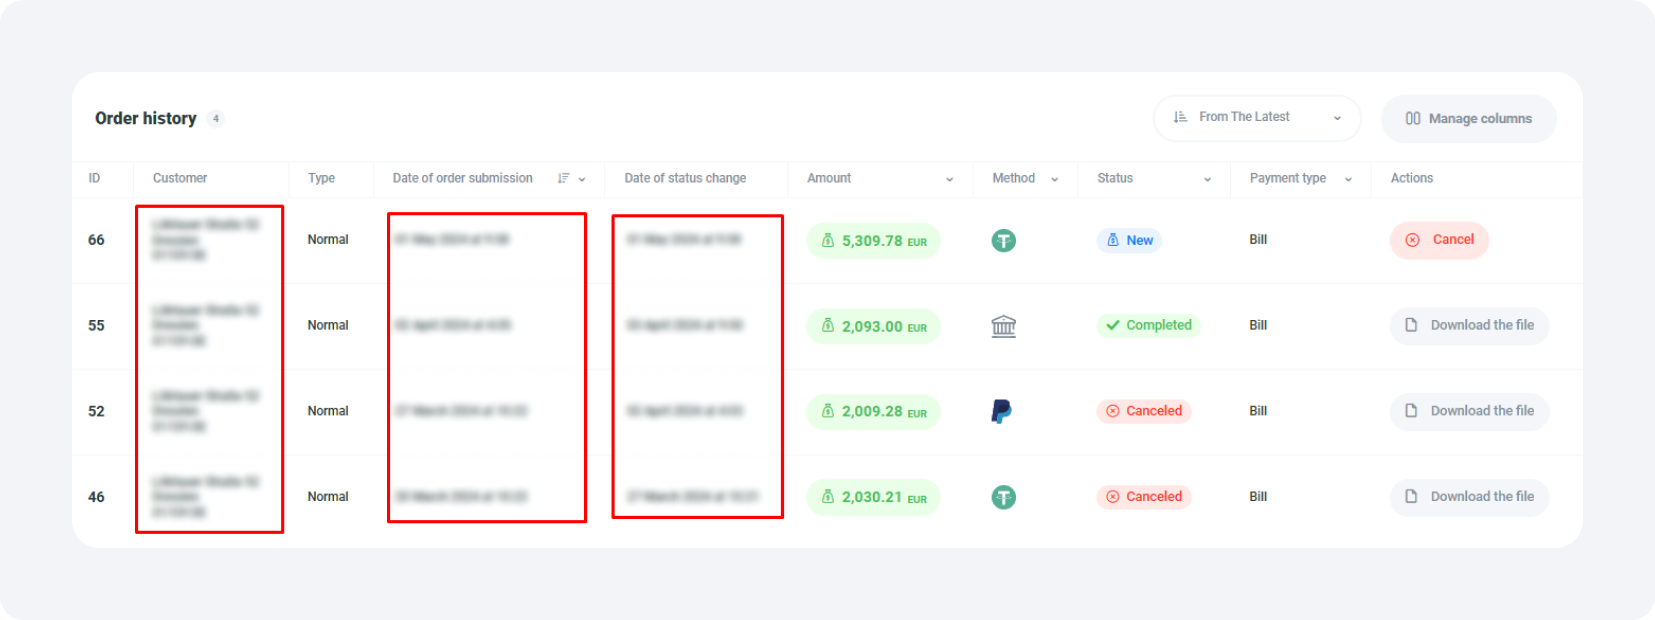Click Tether icon for order 46
1655x620 pixels.
tap(1003, 497)
